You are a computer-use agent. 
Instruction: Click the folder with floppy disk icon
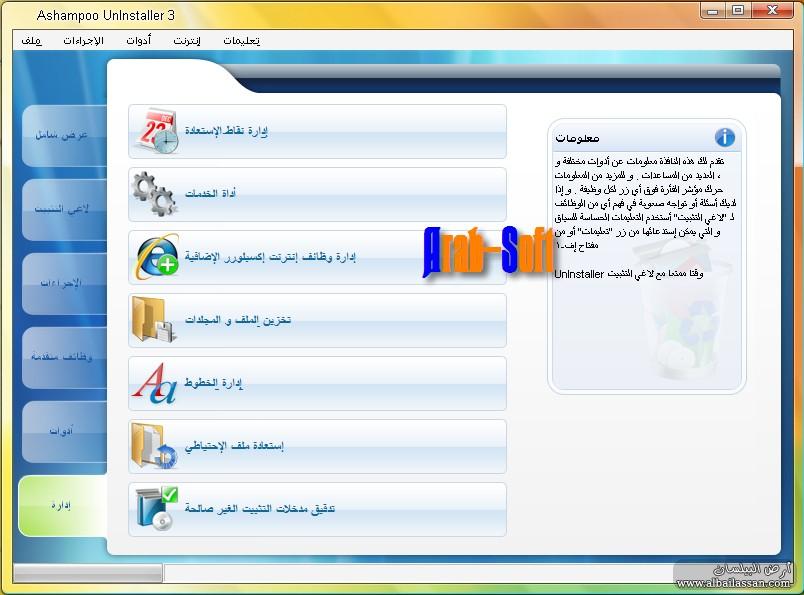[x=153, y=320]
